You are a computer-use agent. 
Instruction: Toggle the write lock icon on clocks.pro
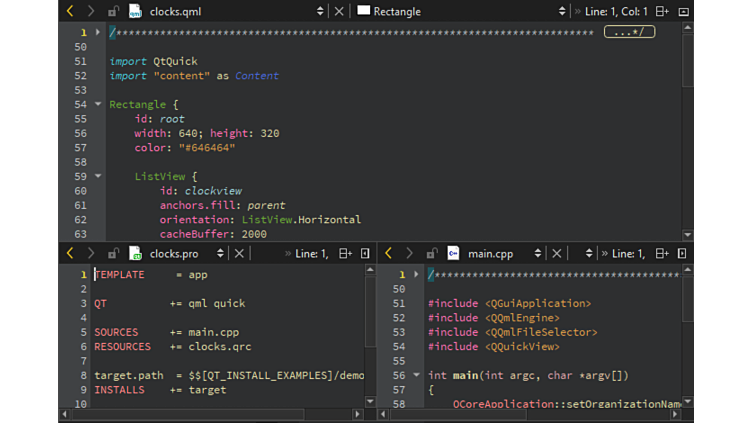pyautogui.click(x=113, y=254)
